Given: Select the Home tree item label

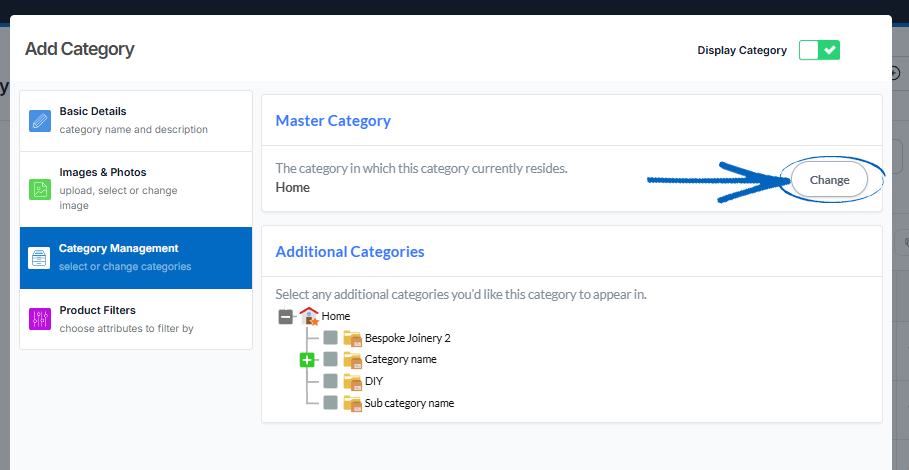Looking at the screenshot, I should pyautogui.click(x=336, y=316).
